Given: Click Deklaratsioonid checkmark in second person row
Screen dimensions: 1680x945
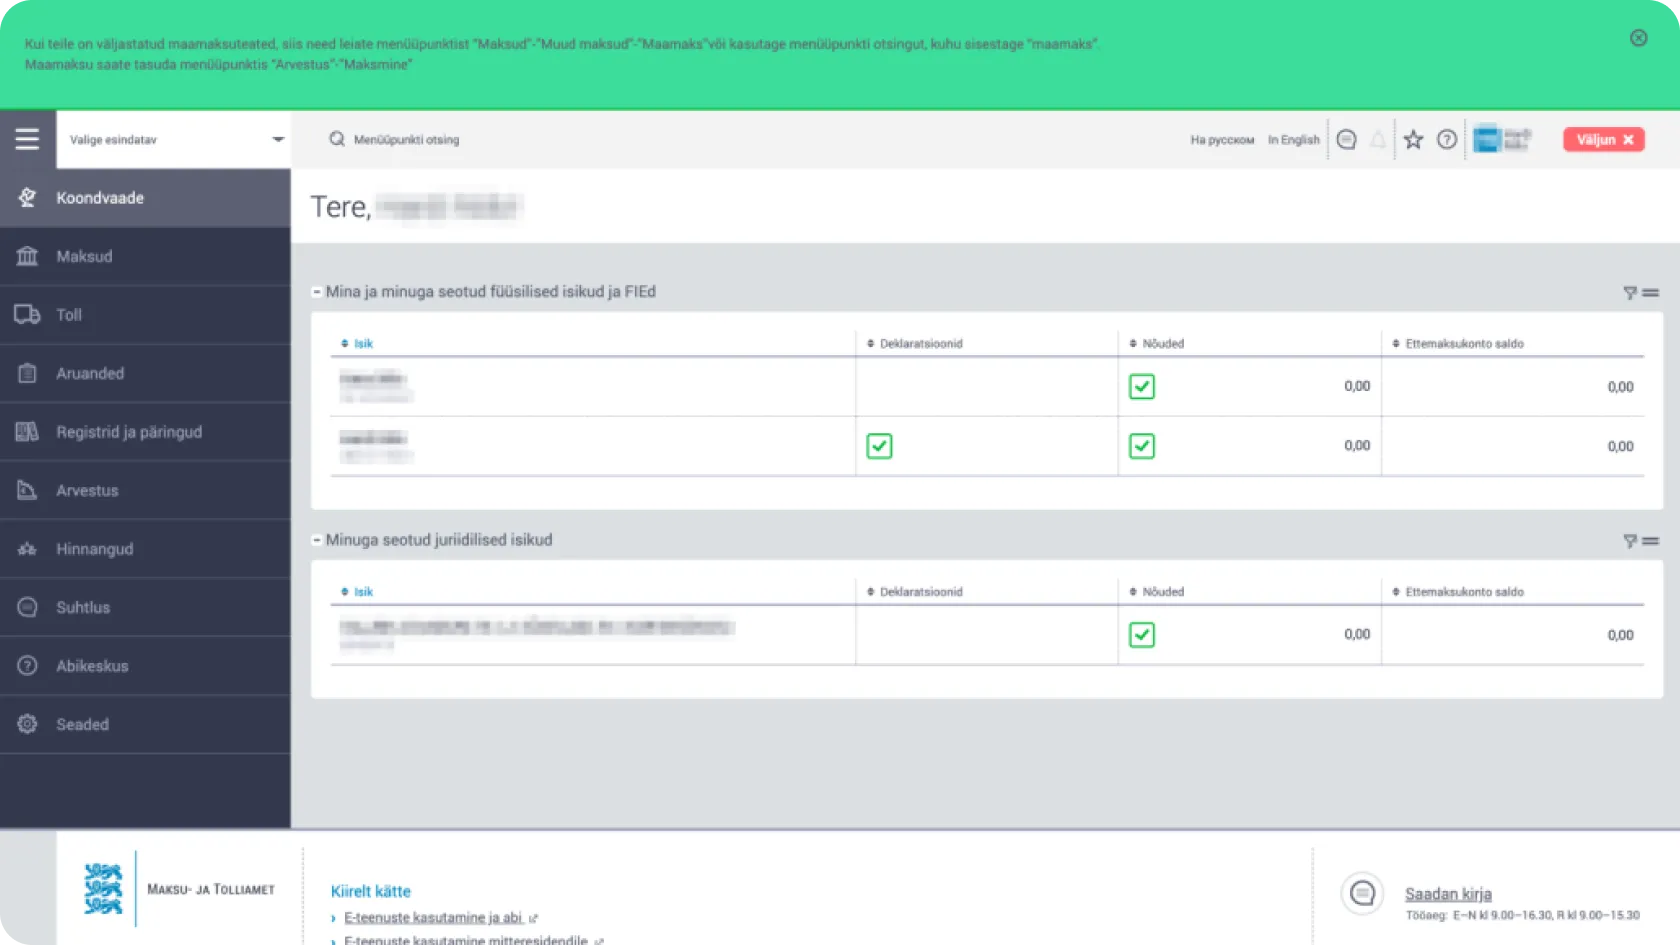Looking at the screenshot, I should [879, 446].
